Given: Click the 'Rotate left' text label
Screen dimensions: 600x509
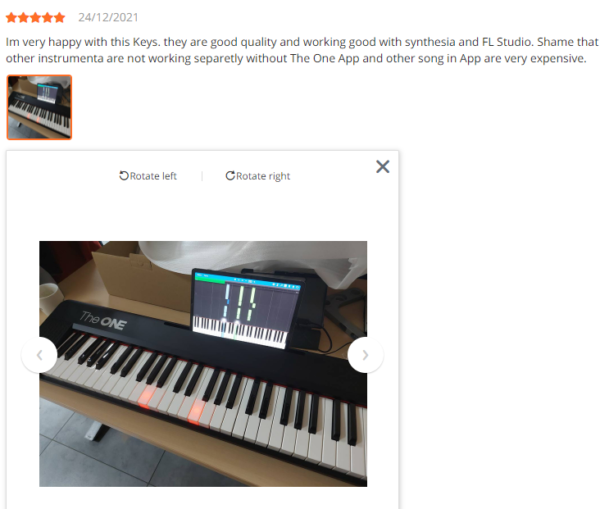Looking at the screenshot, I should [153, 176].
